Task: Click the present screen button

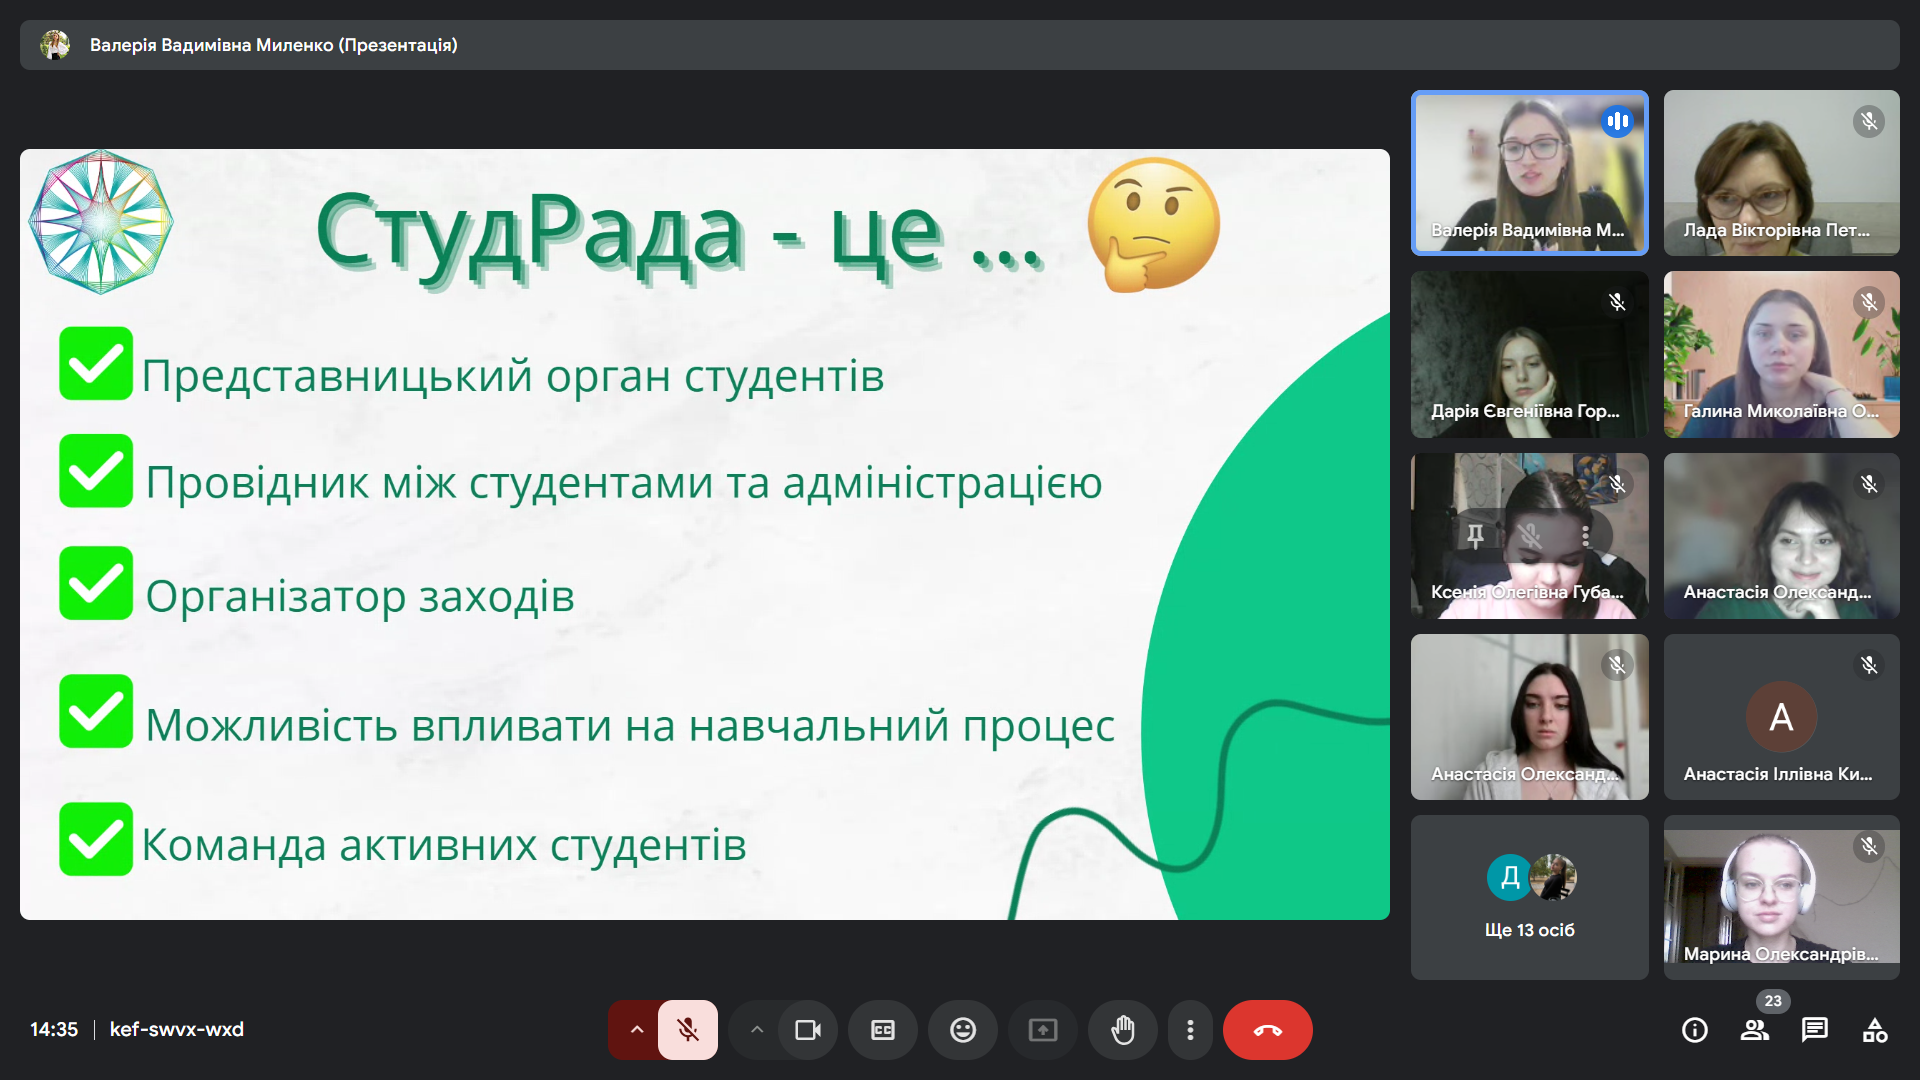Action: tap(1042, 1030)
